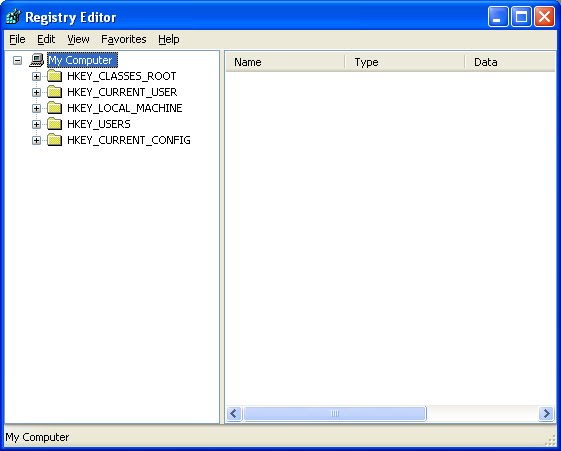Maximize the Registry Editor window

pos(521,16)
